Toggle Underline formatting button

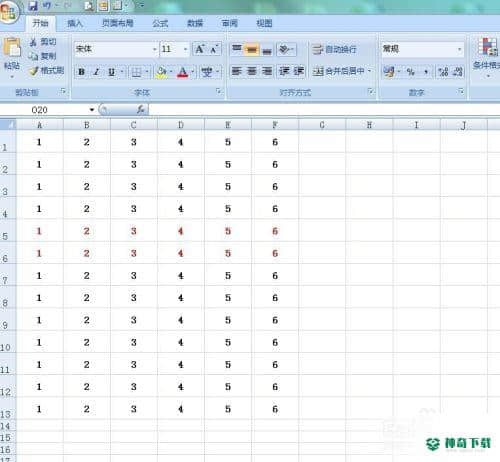(112, 72)
